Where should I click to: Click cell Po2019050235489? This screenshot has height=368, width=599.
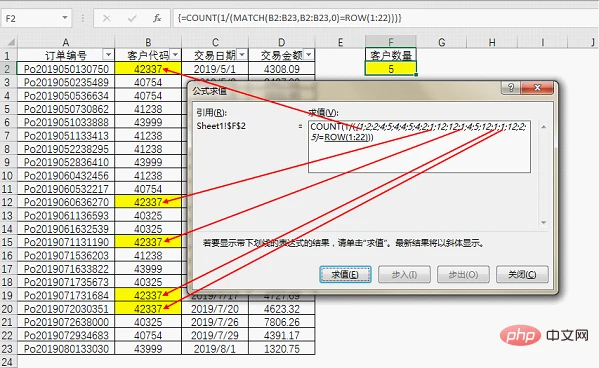pyautogui.click(x=66, y=82)
